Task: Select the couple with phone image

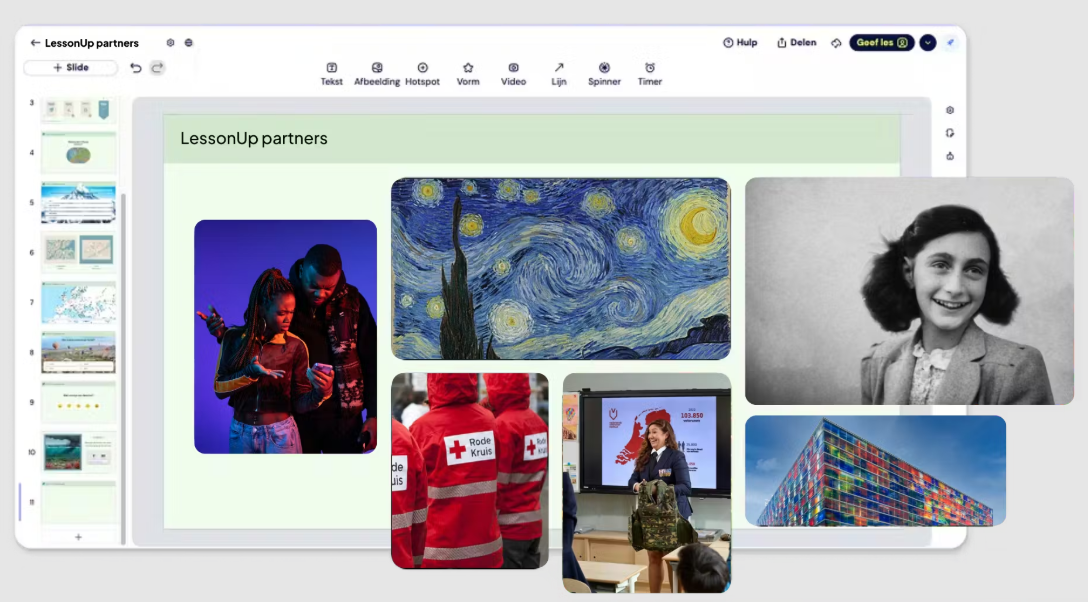Action: (x=285, y=336)
